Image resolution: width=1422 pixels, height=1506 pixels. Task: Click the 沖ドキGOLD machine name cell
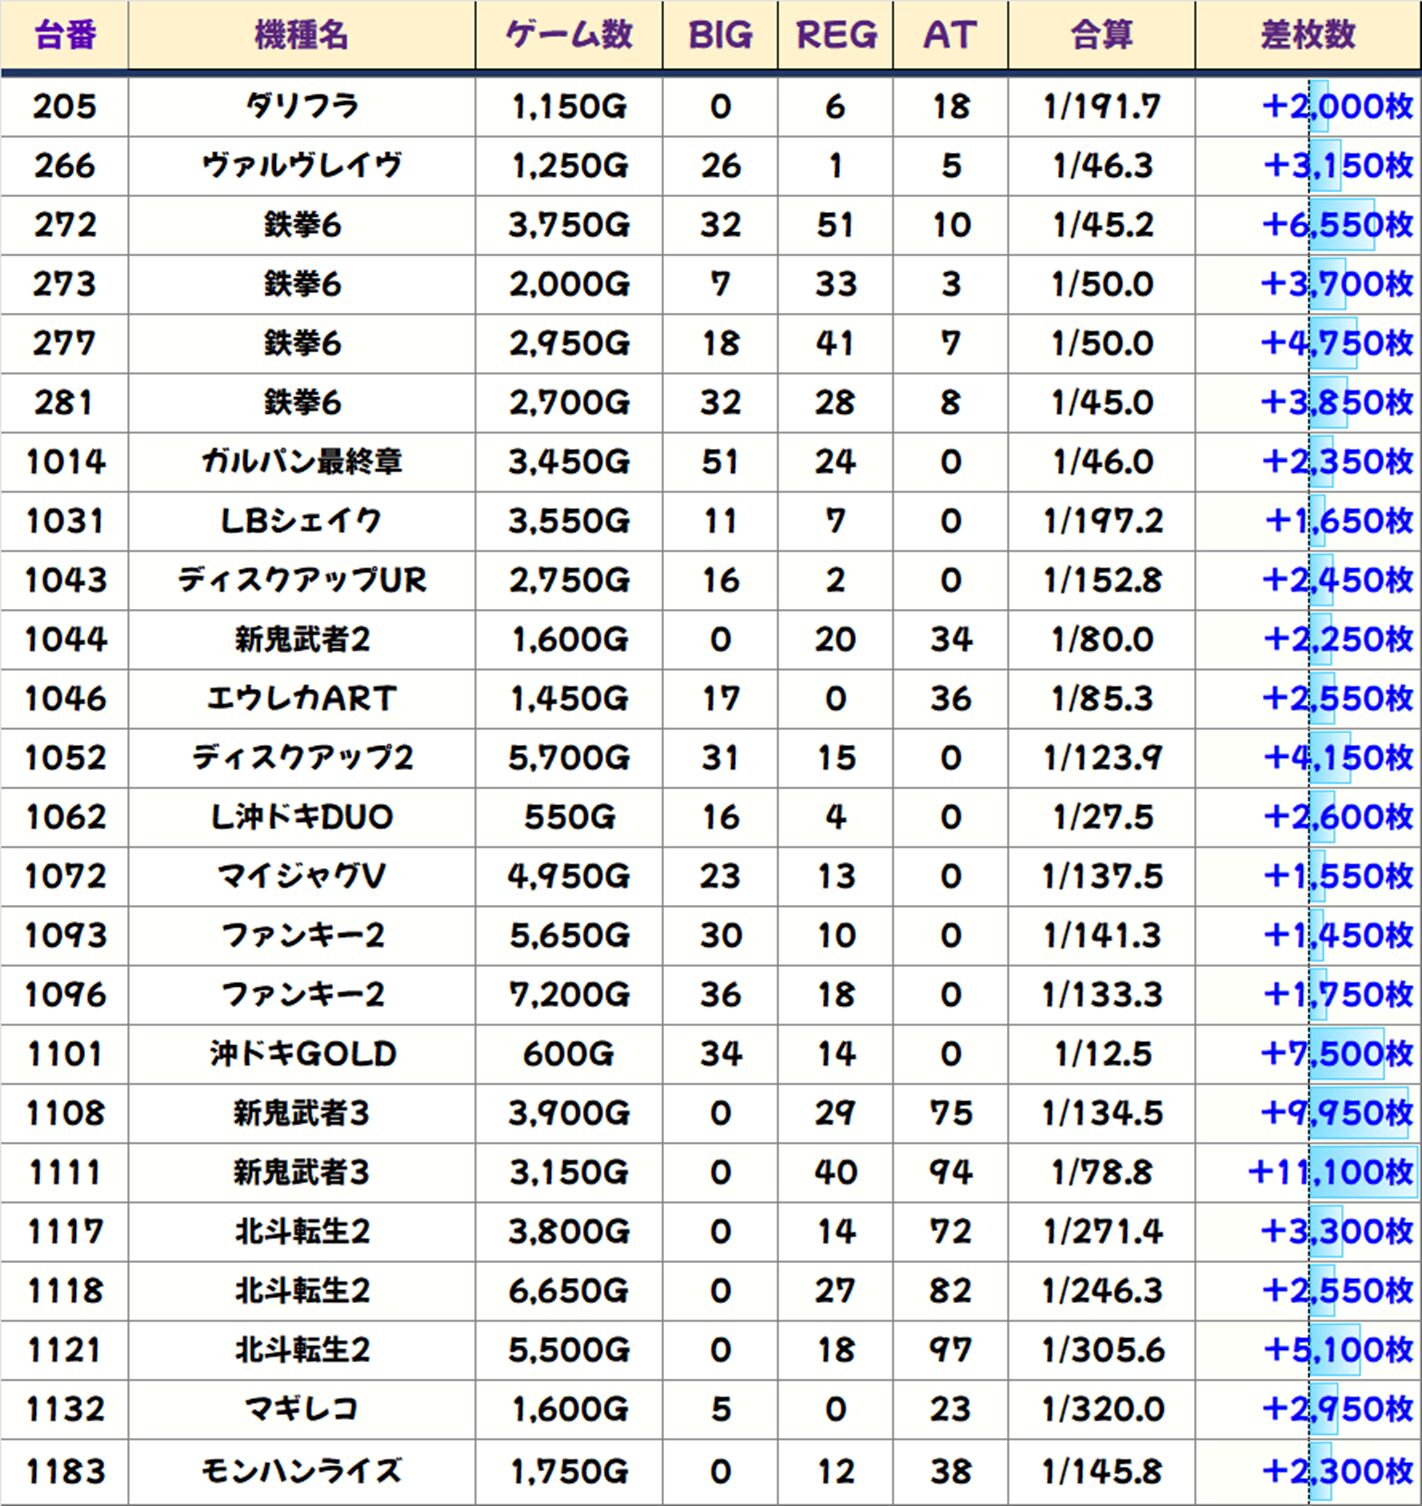point(301,1054)
